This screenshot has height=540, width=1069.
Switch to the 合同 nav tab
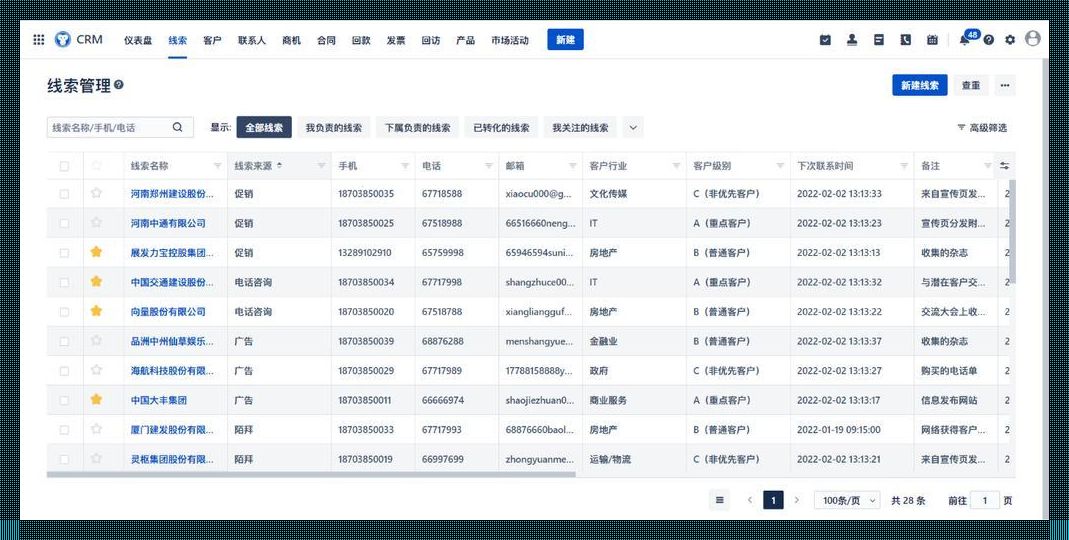click(x=326, y=40)
